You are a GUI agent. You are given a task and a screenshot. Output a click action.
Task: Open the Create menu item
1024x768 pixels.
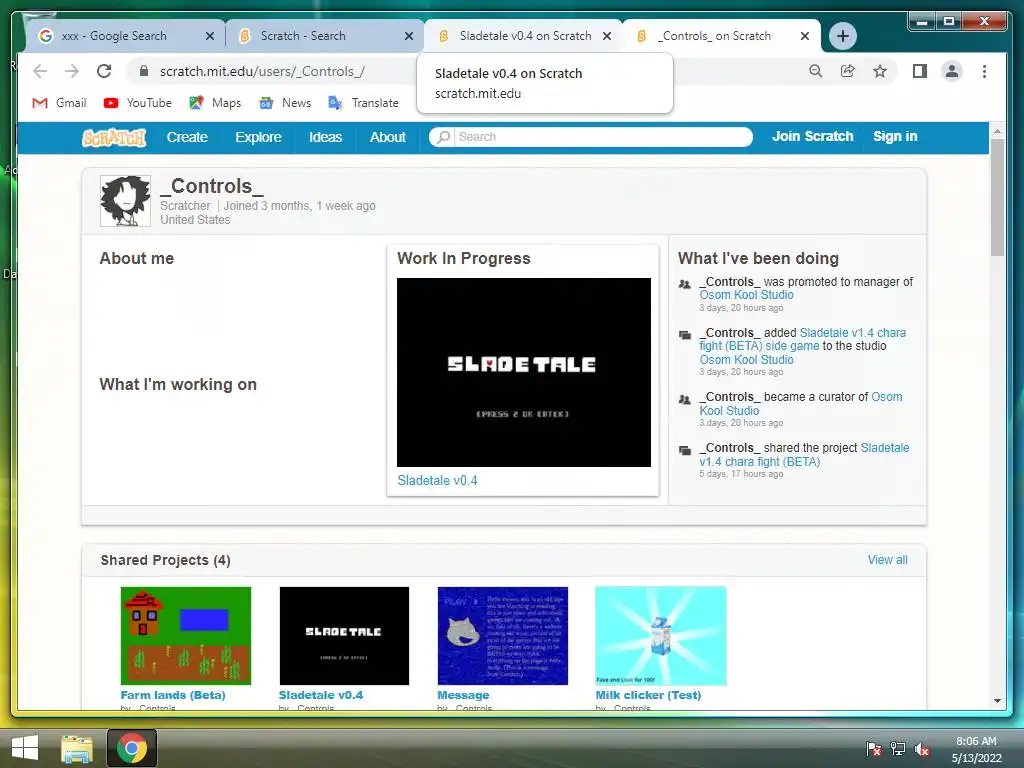(x=187, y=137)
